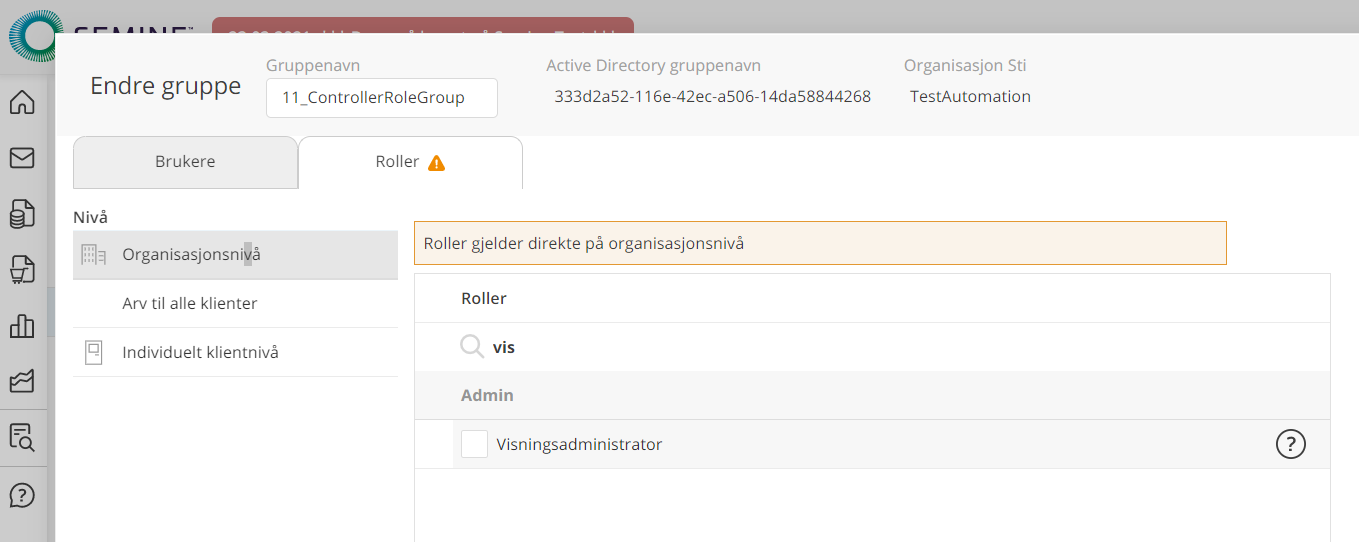Select Arv til alle klienter
This screenshot has width=1359, height=542.
tap(190, 303)
